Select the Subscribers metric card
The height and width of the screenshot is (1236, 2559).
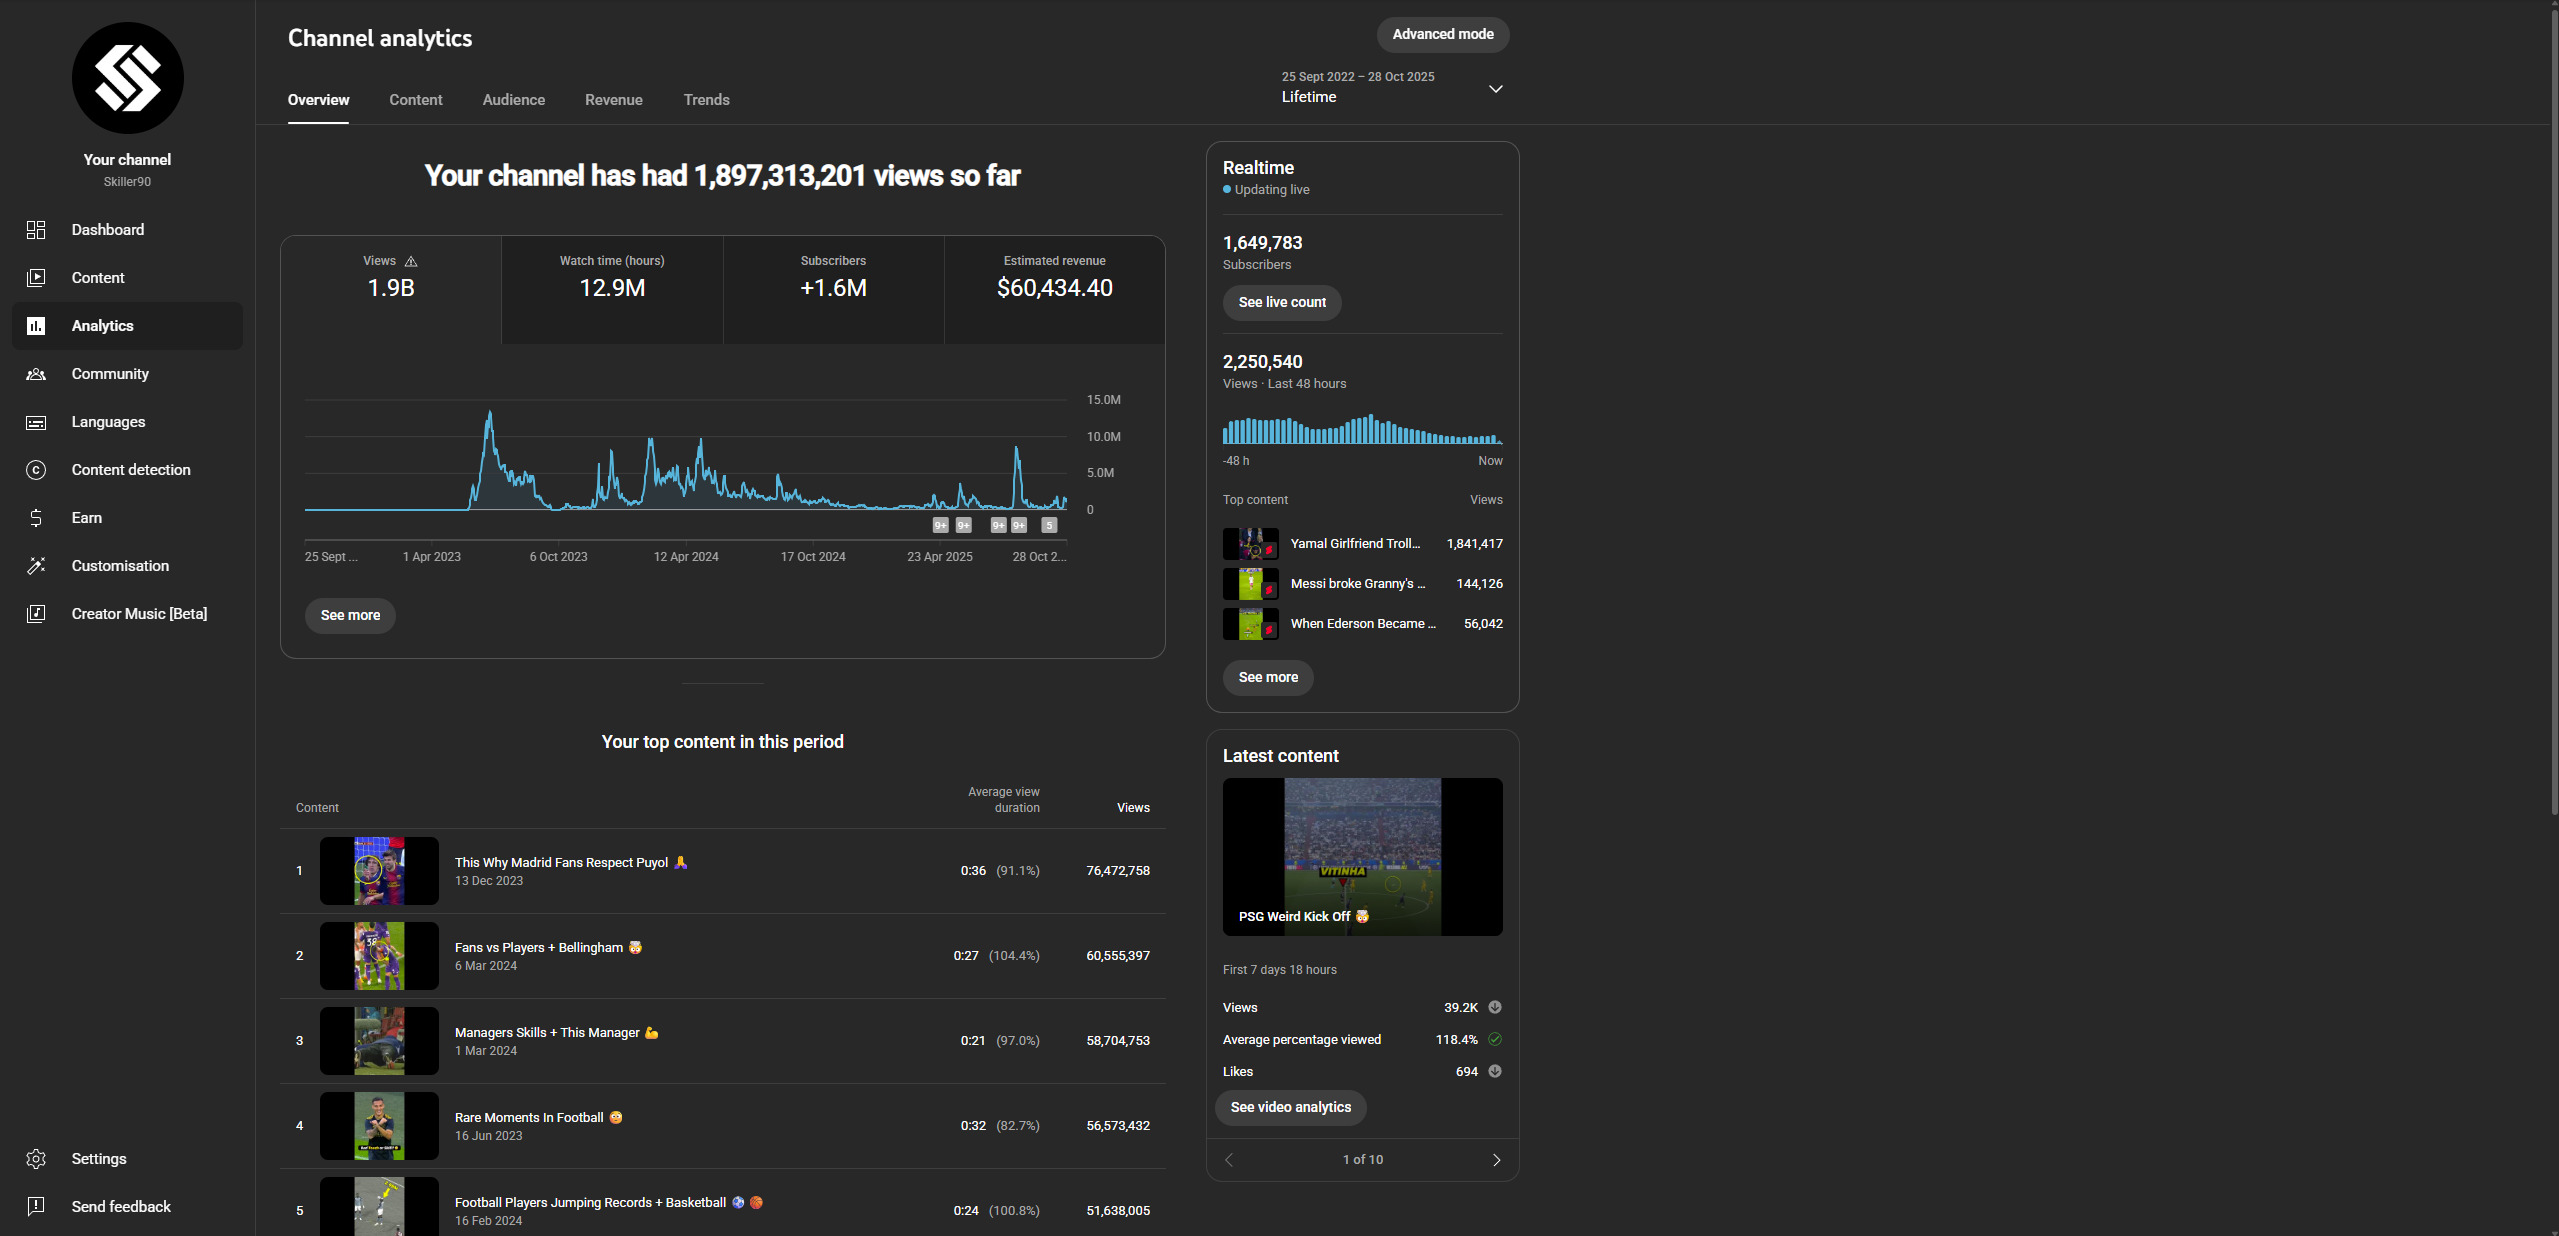click(833, 289)
